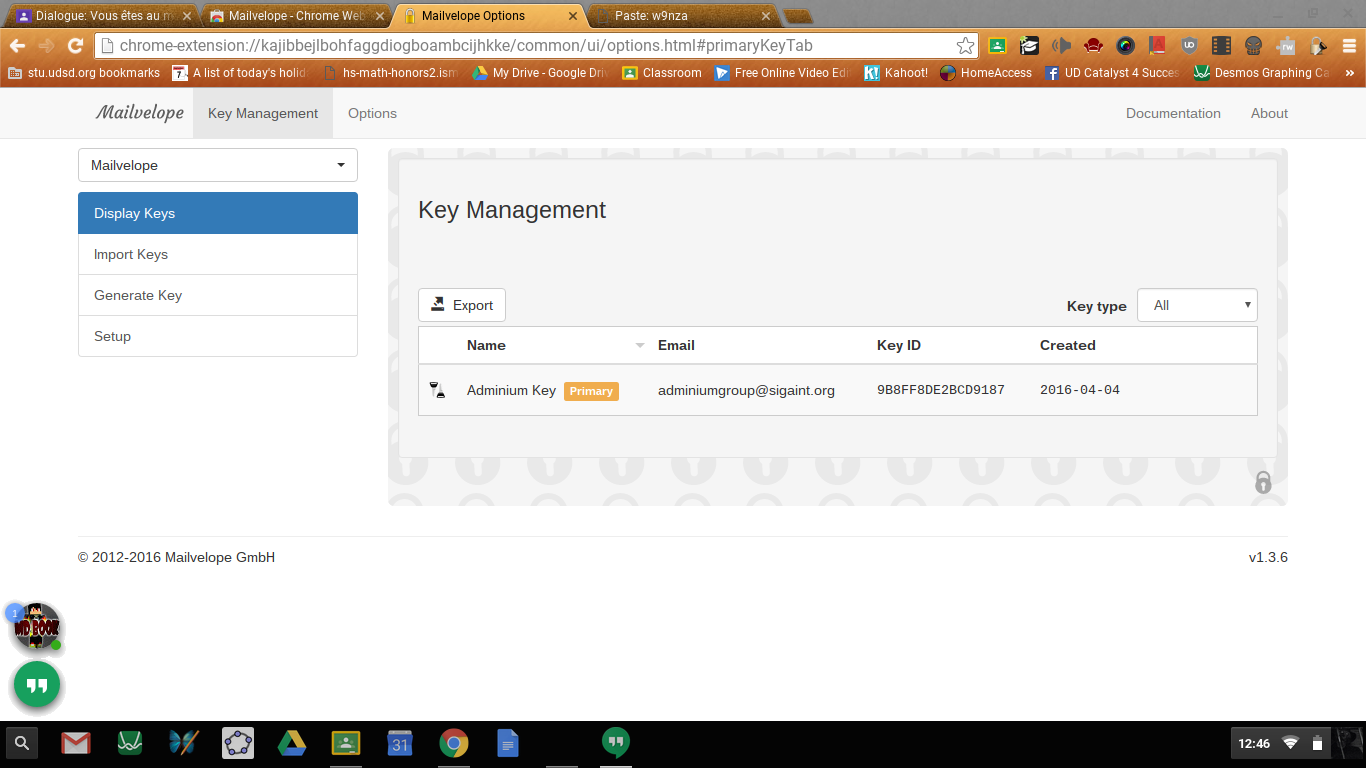Open the My Drive - Google Drive bookmark

coord(541,73)
